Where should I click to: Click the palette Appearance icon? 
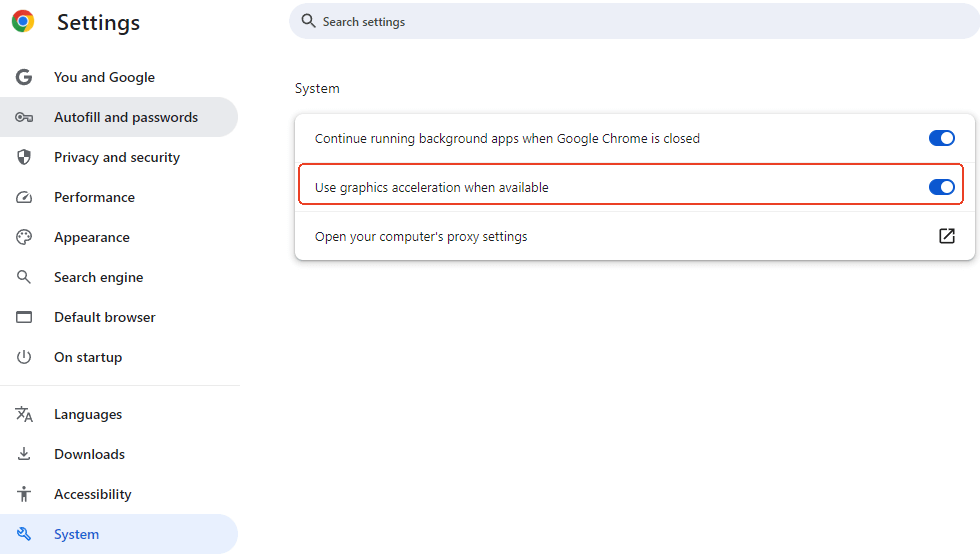pos(24,237)
